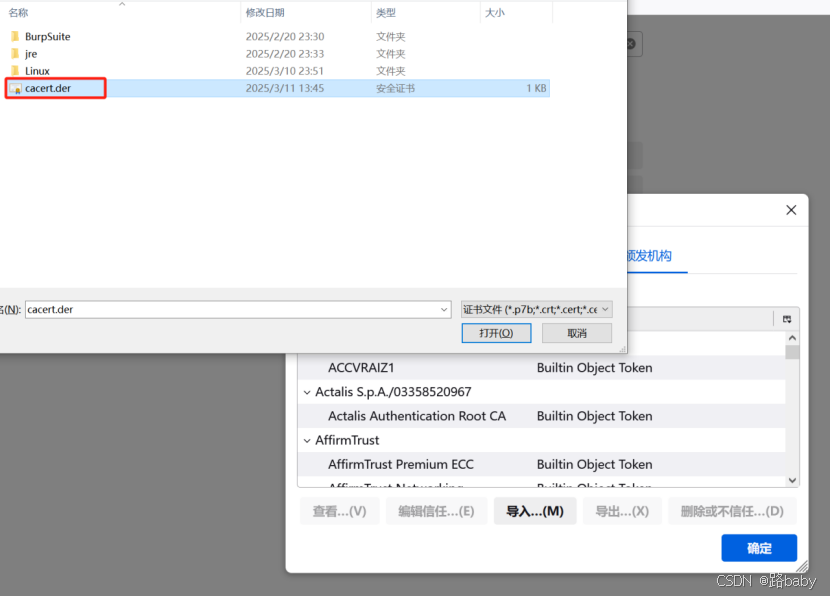This screenshot has width=831, height=597.
Task: Click the file name input field
Action: point(230,310)
